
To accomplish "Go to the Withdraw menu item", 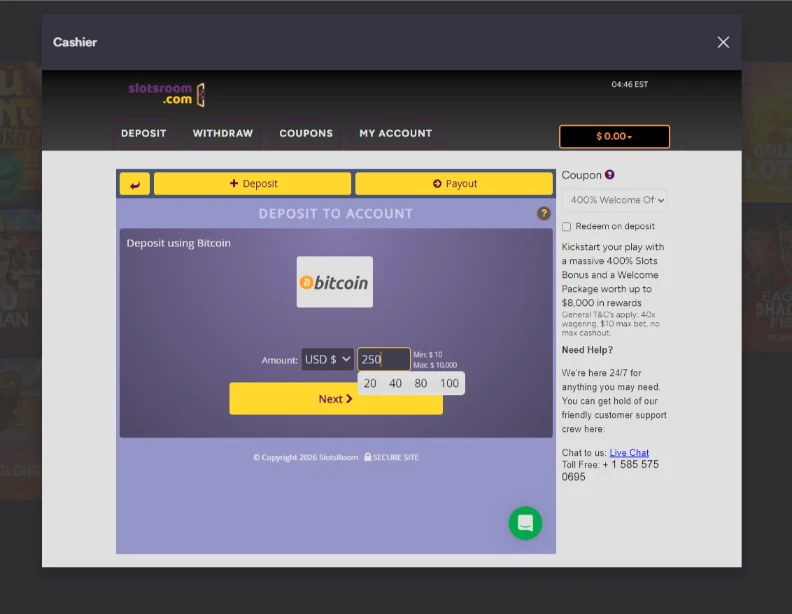I will click(x=222, y=133).
